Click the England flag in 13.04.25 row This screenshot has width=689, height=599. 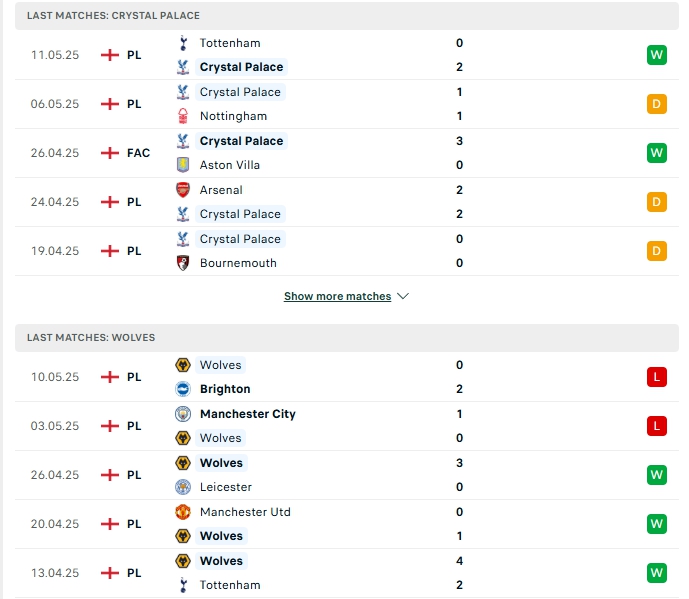click(110, 573)
